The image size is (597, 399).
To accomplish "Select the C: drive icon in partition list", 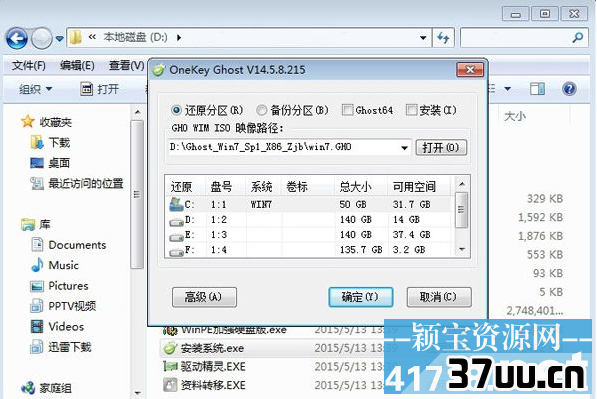I will click(x=176, y=204).
